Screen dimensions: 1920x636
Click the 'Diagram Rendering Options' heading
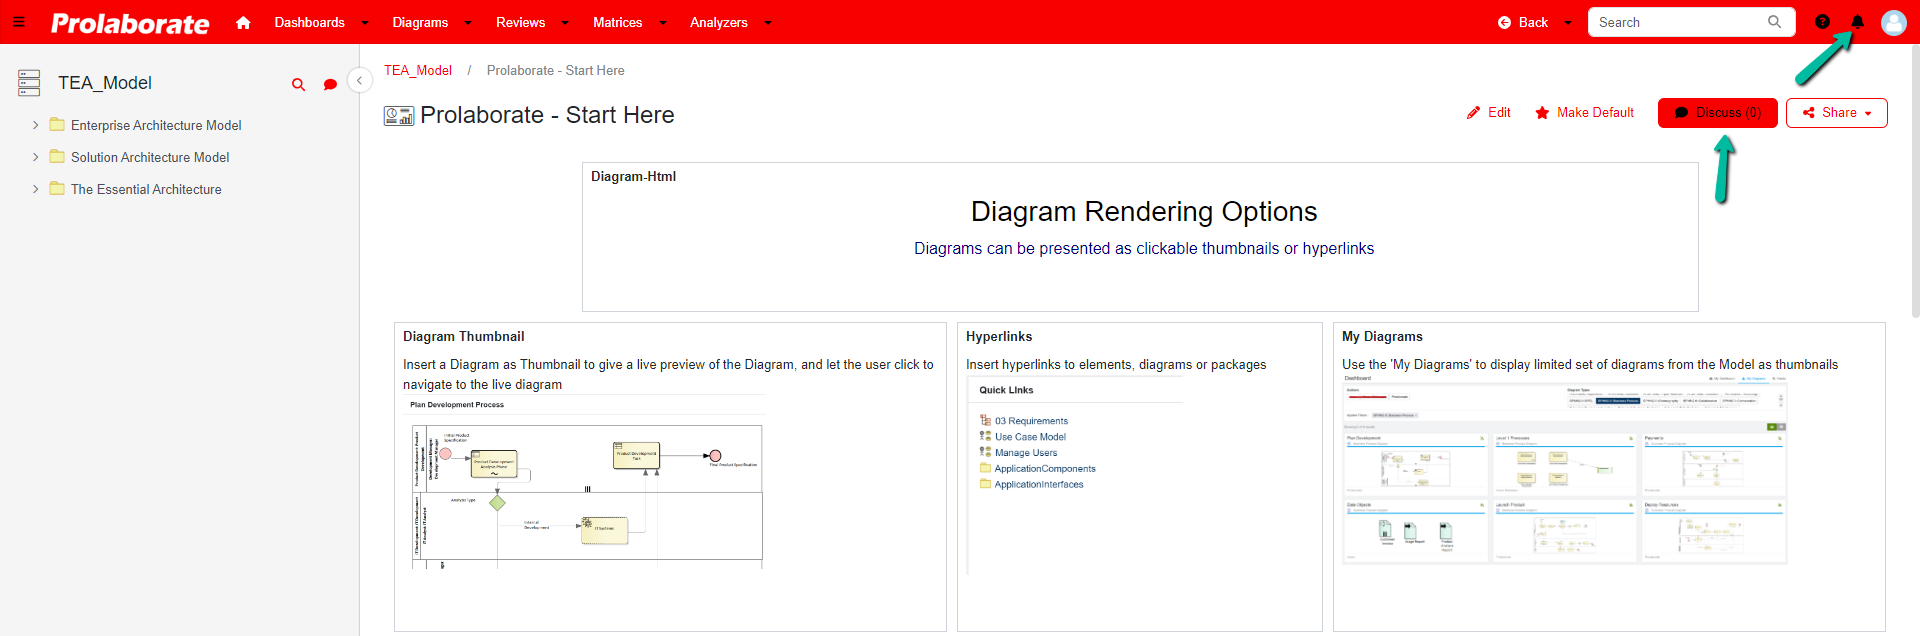1144,212
